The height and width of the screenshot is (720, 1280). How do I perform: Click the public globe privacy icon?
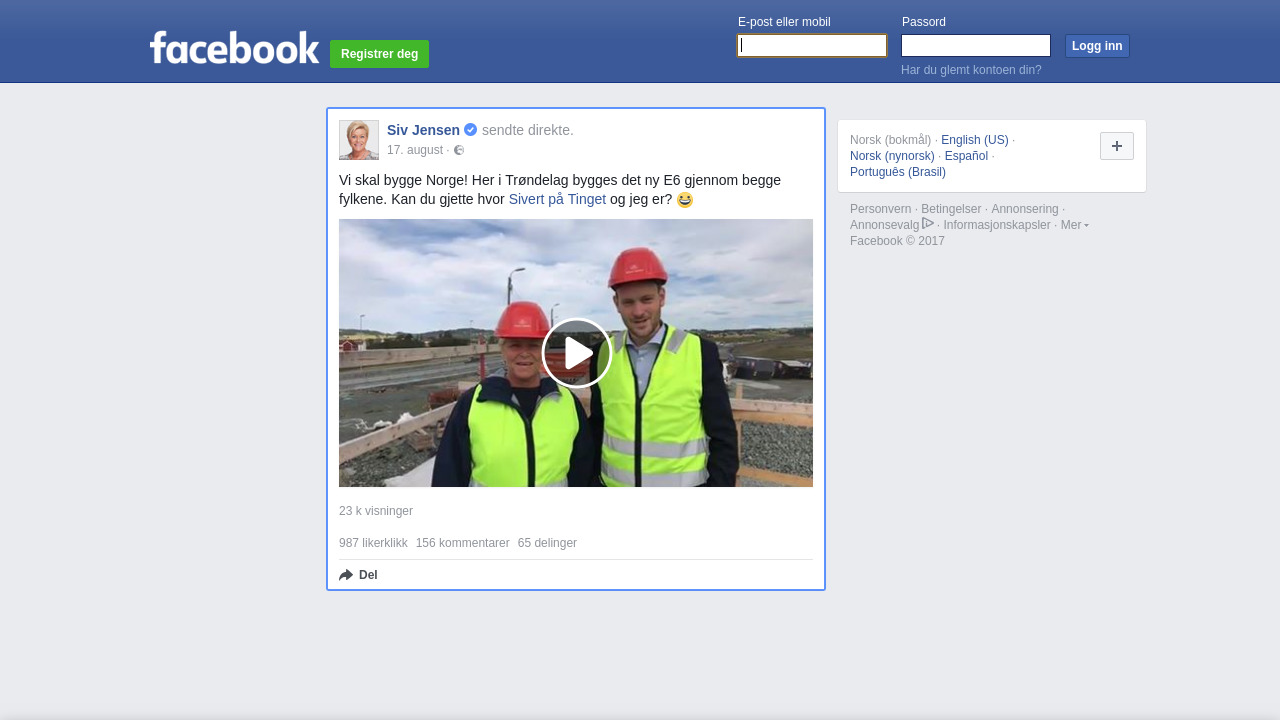[459, 150]
